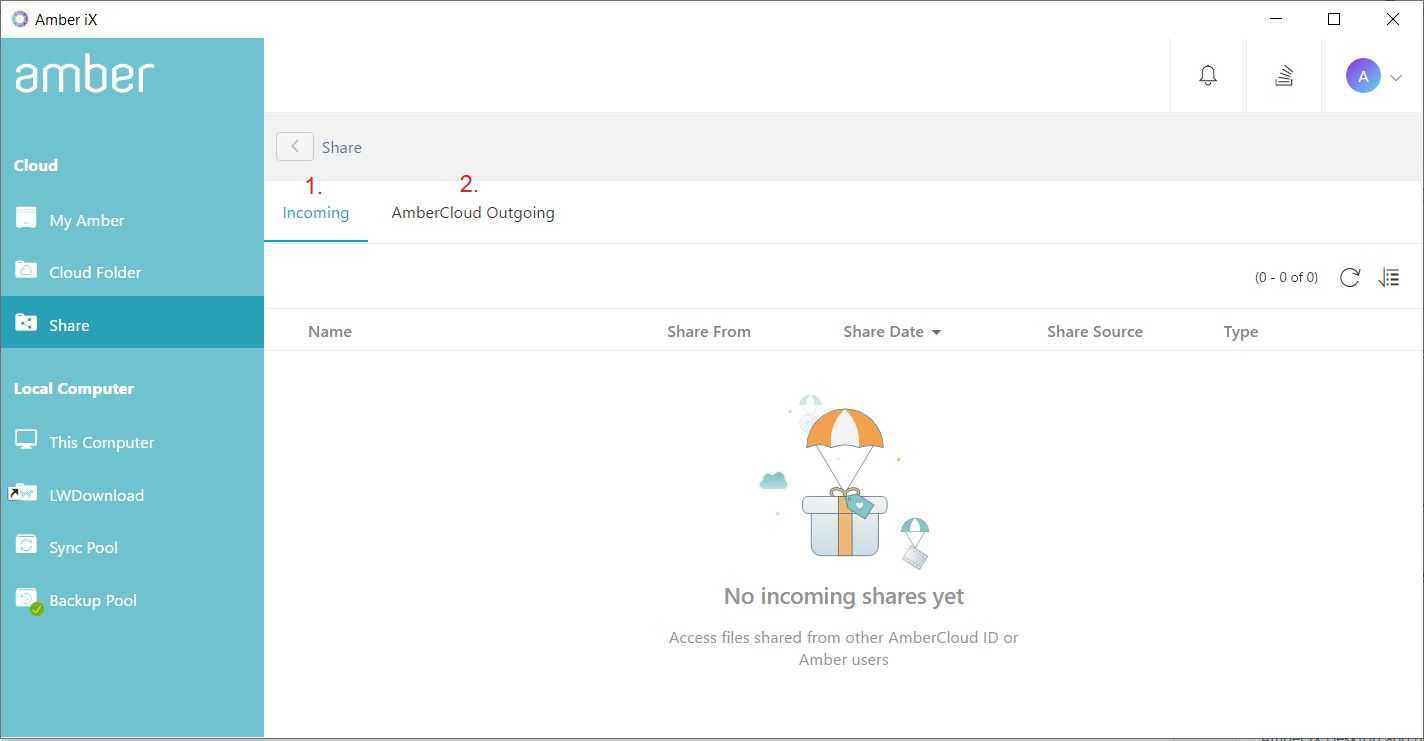Click the Amber iX title bar app icon
This screenshot has width=1424, height=741.
click(20, 19)
